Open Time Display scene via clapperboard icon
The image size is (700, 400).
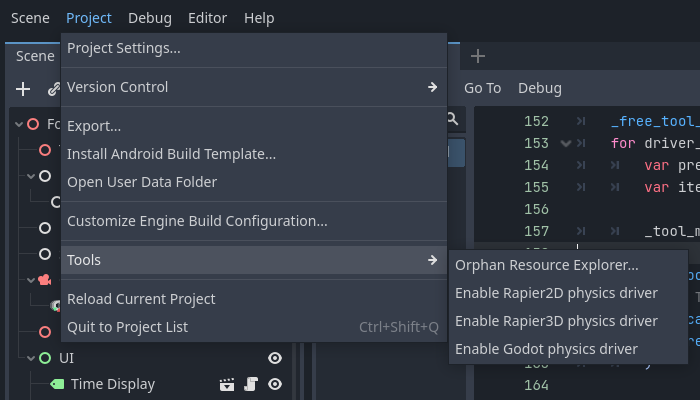click(227, 384)
